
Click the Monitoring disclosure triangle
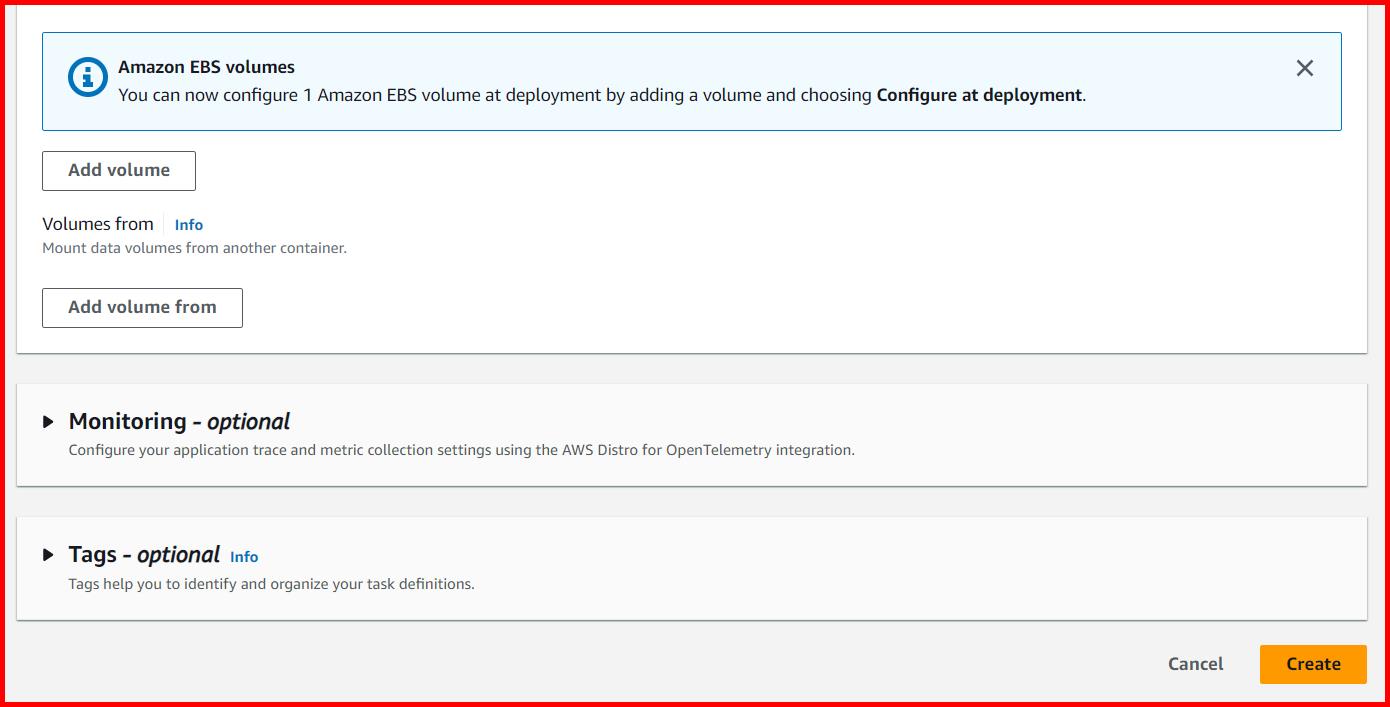click(x=49, y=421)
